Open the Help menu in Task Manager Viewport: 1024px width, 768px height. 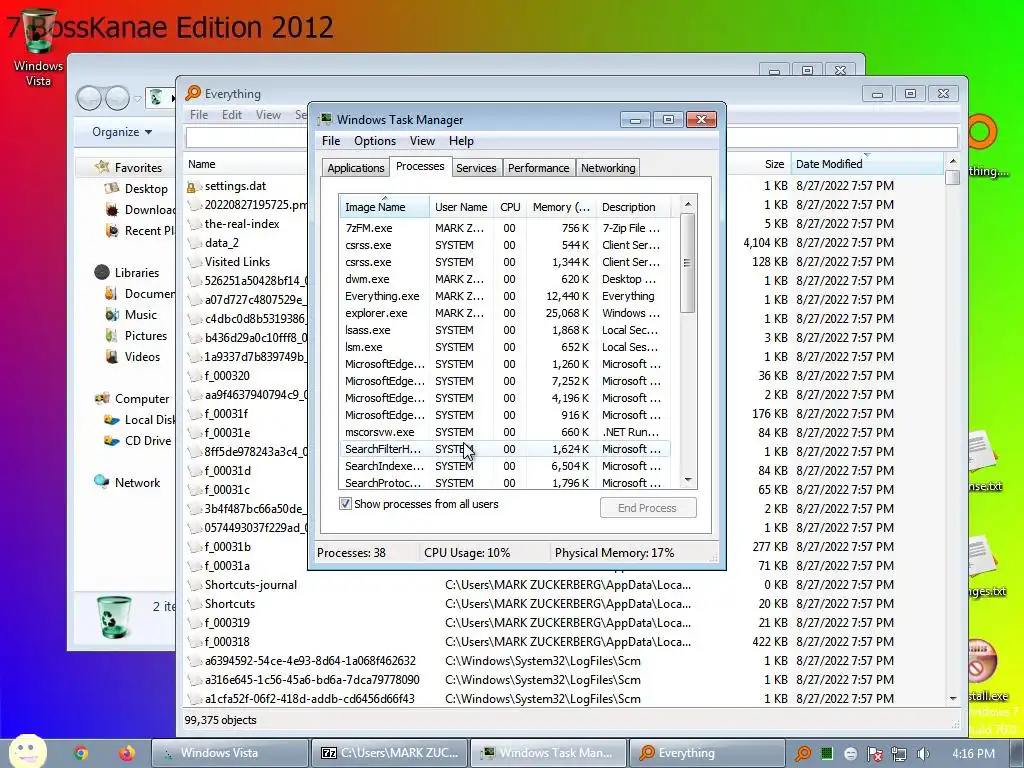[461, 141]
